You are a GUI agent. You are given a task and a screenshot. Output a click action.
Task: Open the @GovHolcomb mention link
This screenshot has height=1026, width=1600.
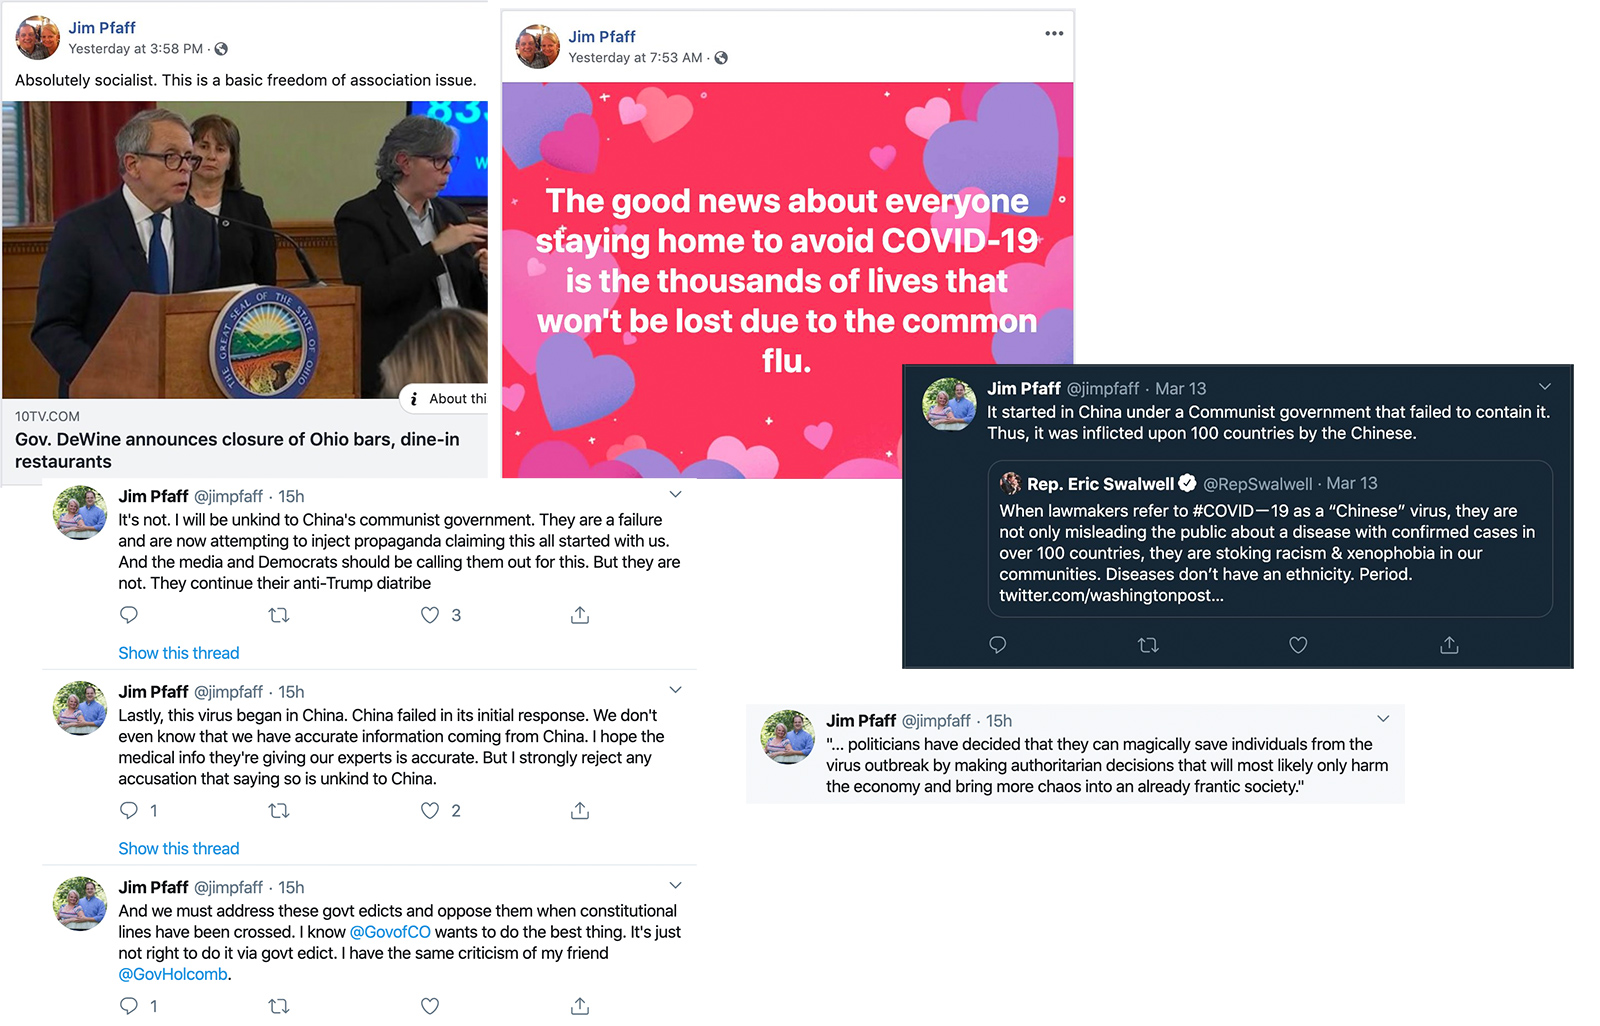[x=173, y=974]
